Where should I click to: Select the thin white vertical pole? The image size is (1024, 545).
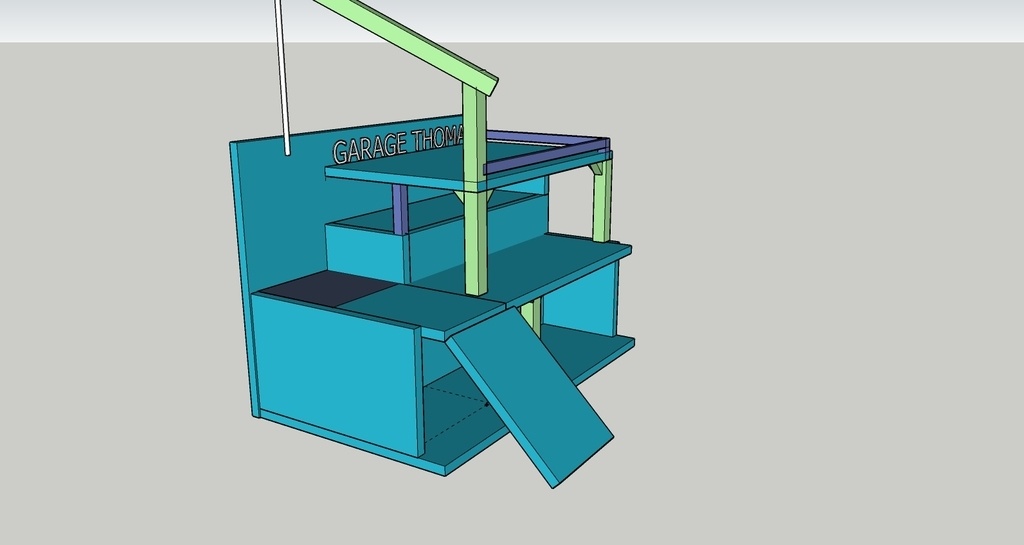(x=283, y=77)
